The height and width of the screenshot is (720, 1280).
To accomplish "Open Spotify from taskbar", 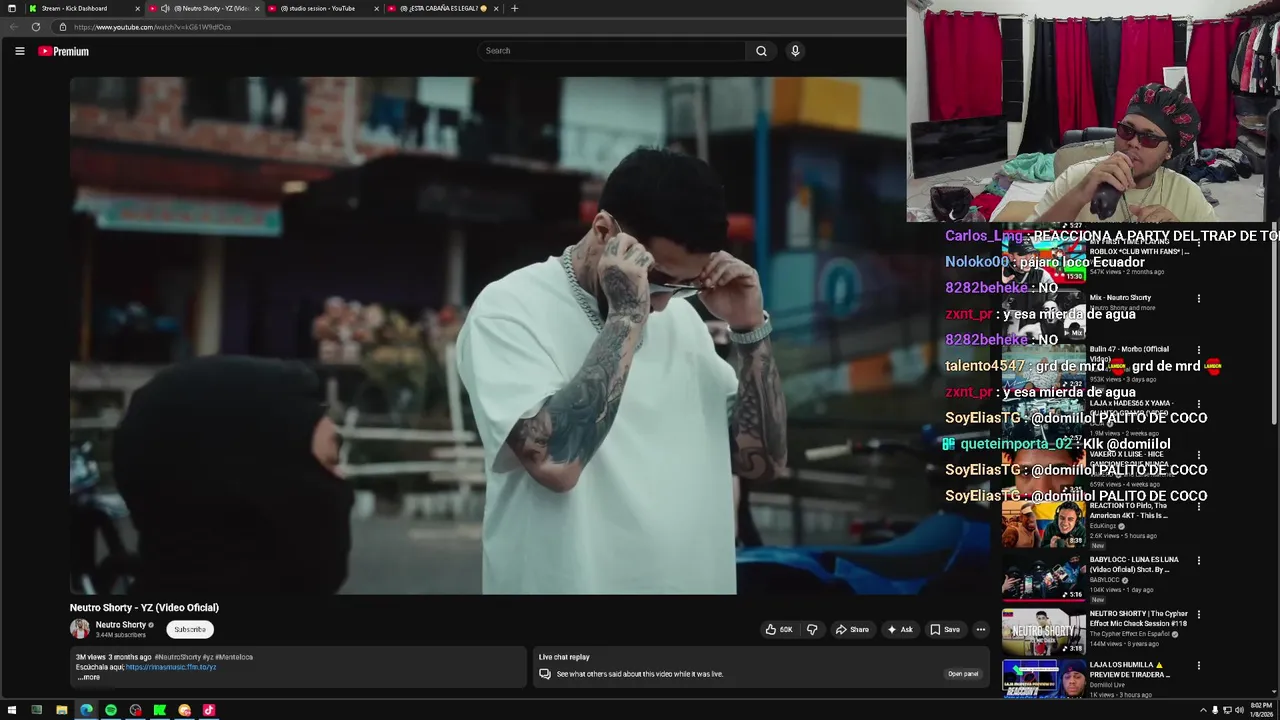I will pos(111,710).
